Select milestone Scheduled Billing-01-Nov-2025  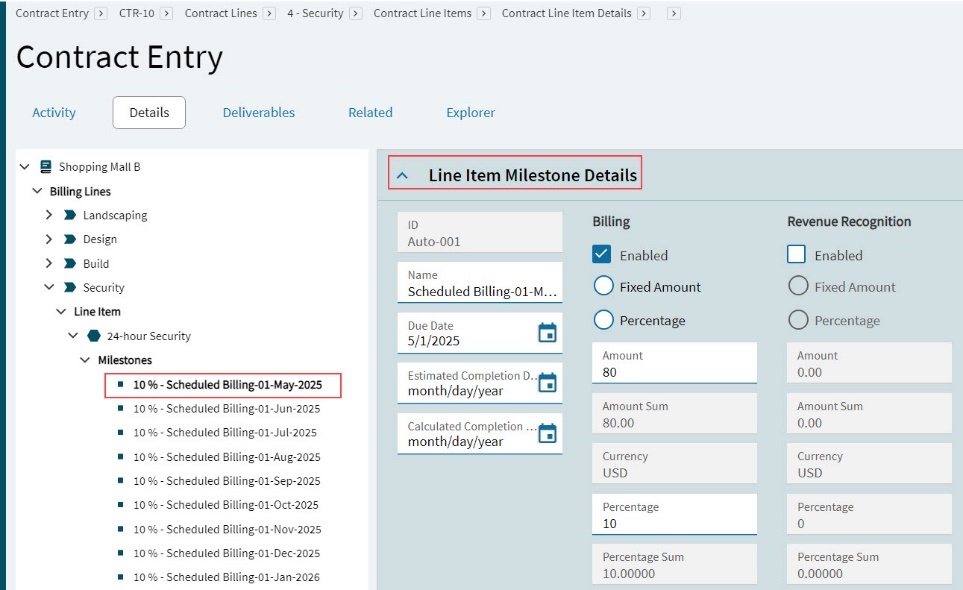[227, 530]
